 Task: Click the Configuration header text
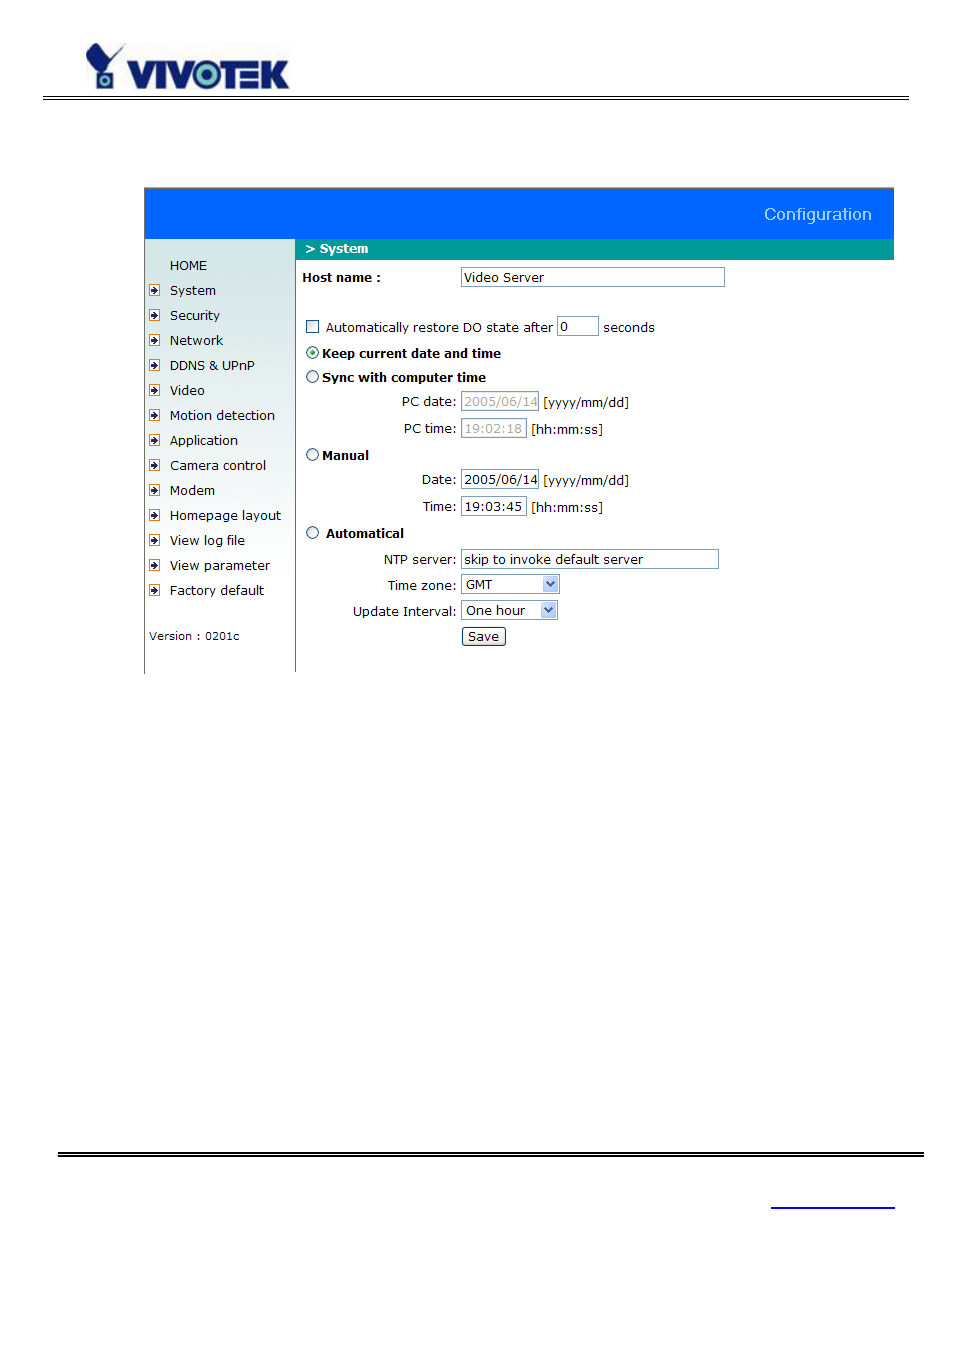[818, 215]
